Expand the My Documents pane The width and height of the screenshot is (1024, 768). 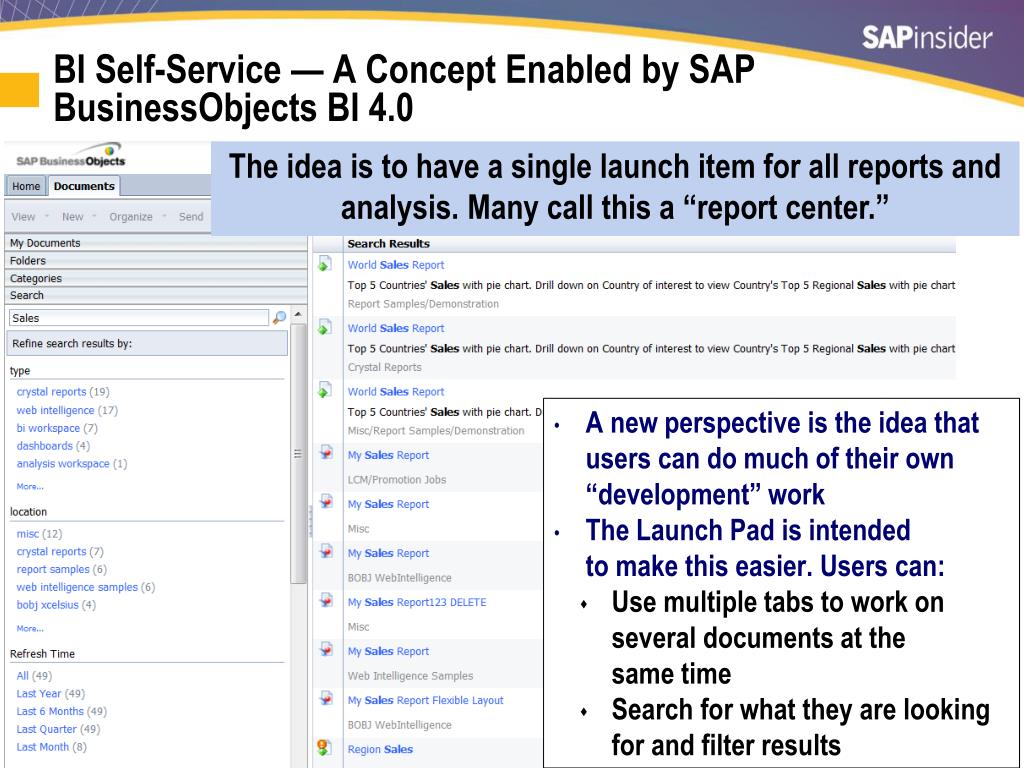pyautogui.click(x=155, y=243)
